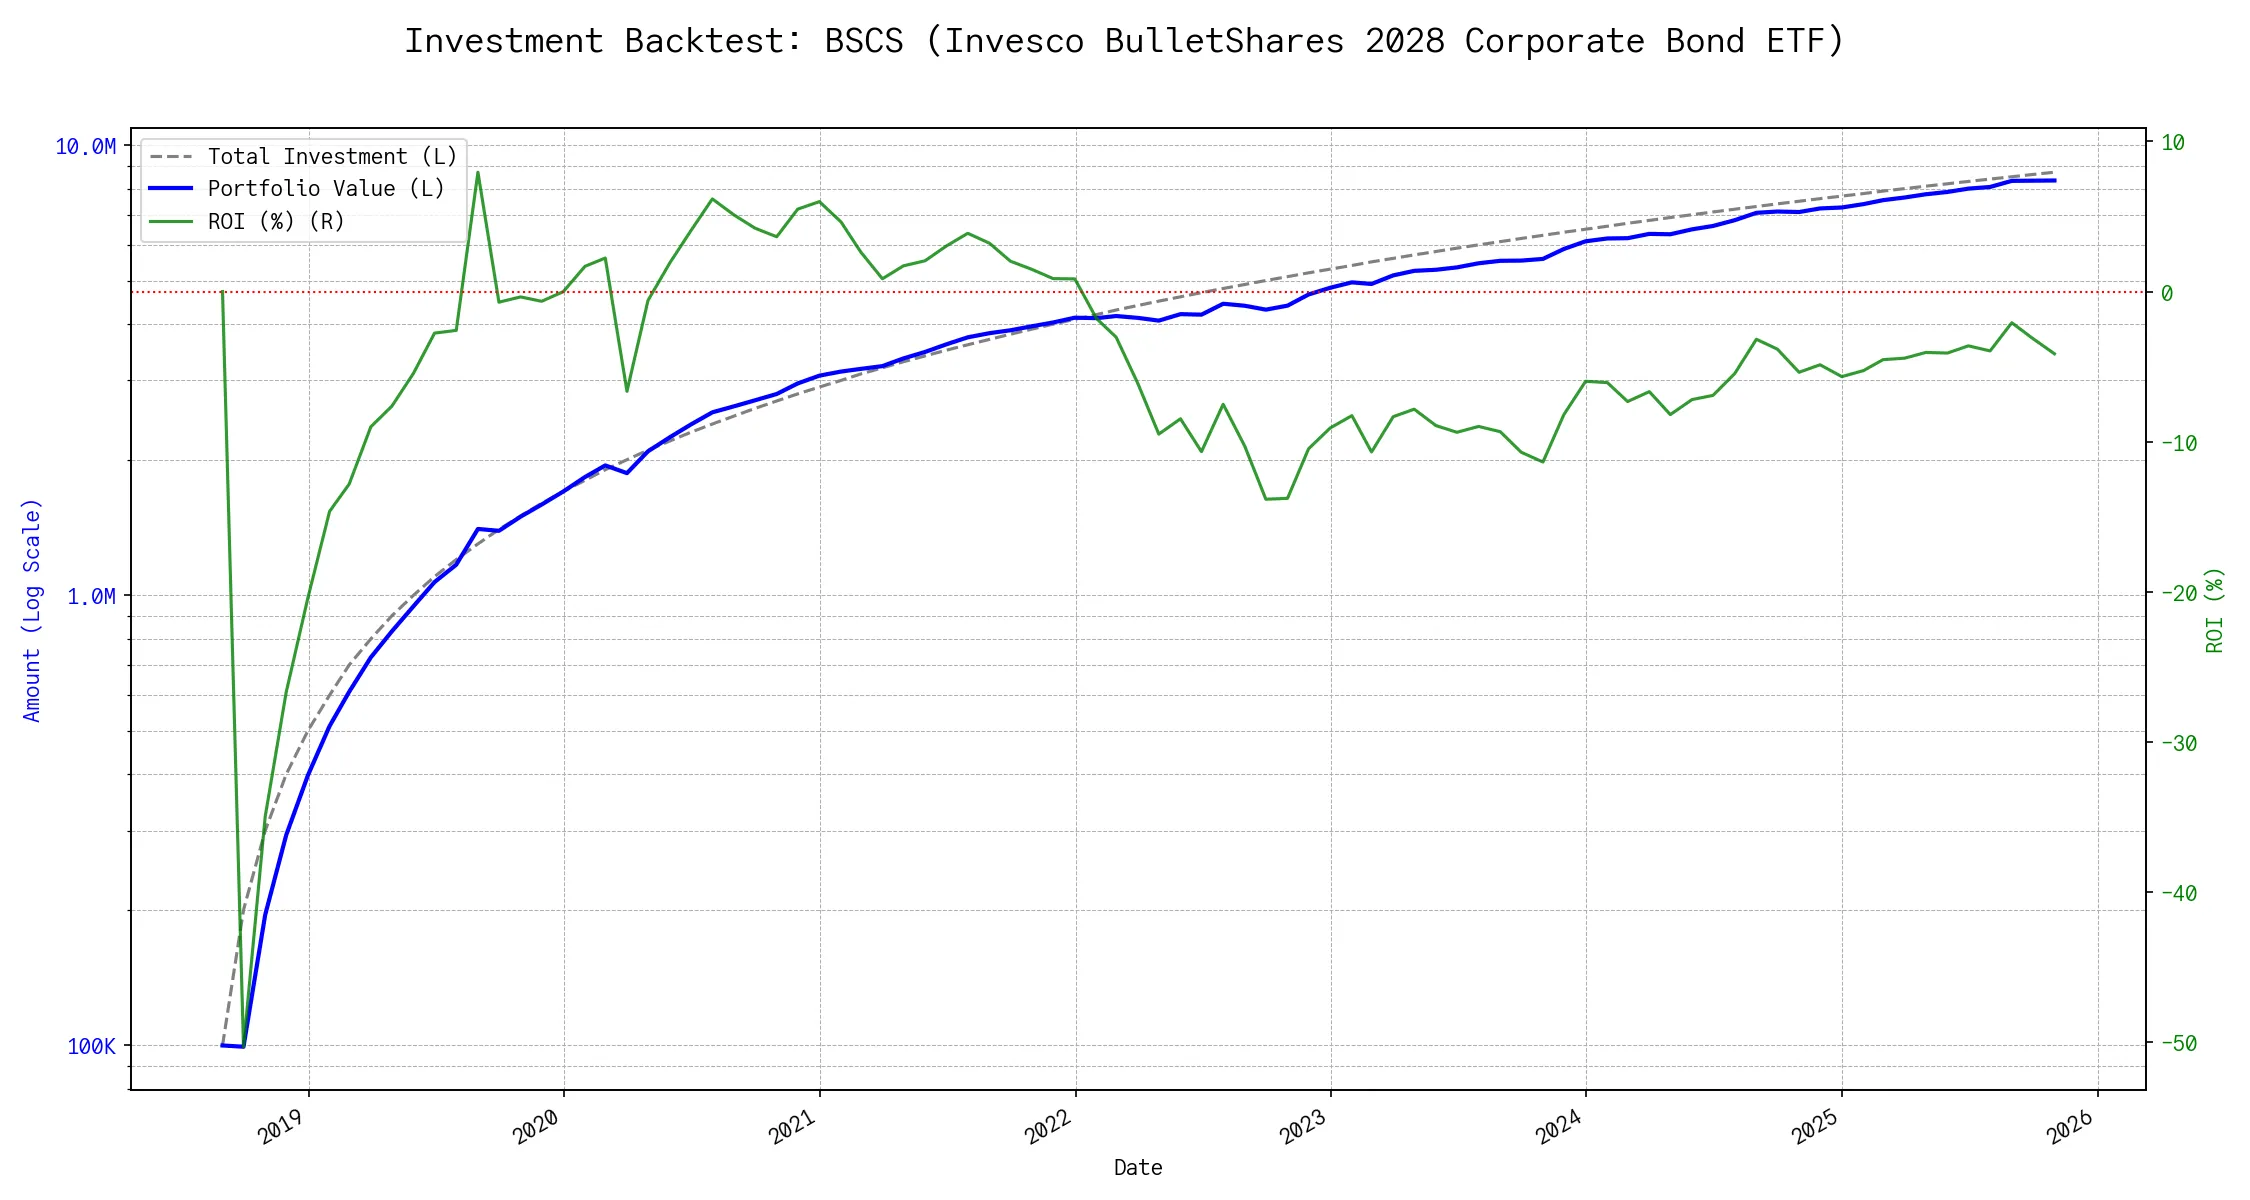Click the 2019 x-axis tick label
Image resolution: width=2250 pixels, height=1200 pixels.
pyautogui.click(x=281, y=1127)
